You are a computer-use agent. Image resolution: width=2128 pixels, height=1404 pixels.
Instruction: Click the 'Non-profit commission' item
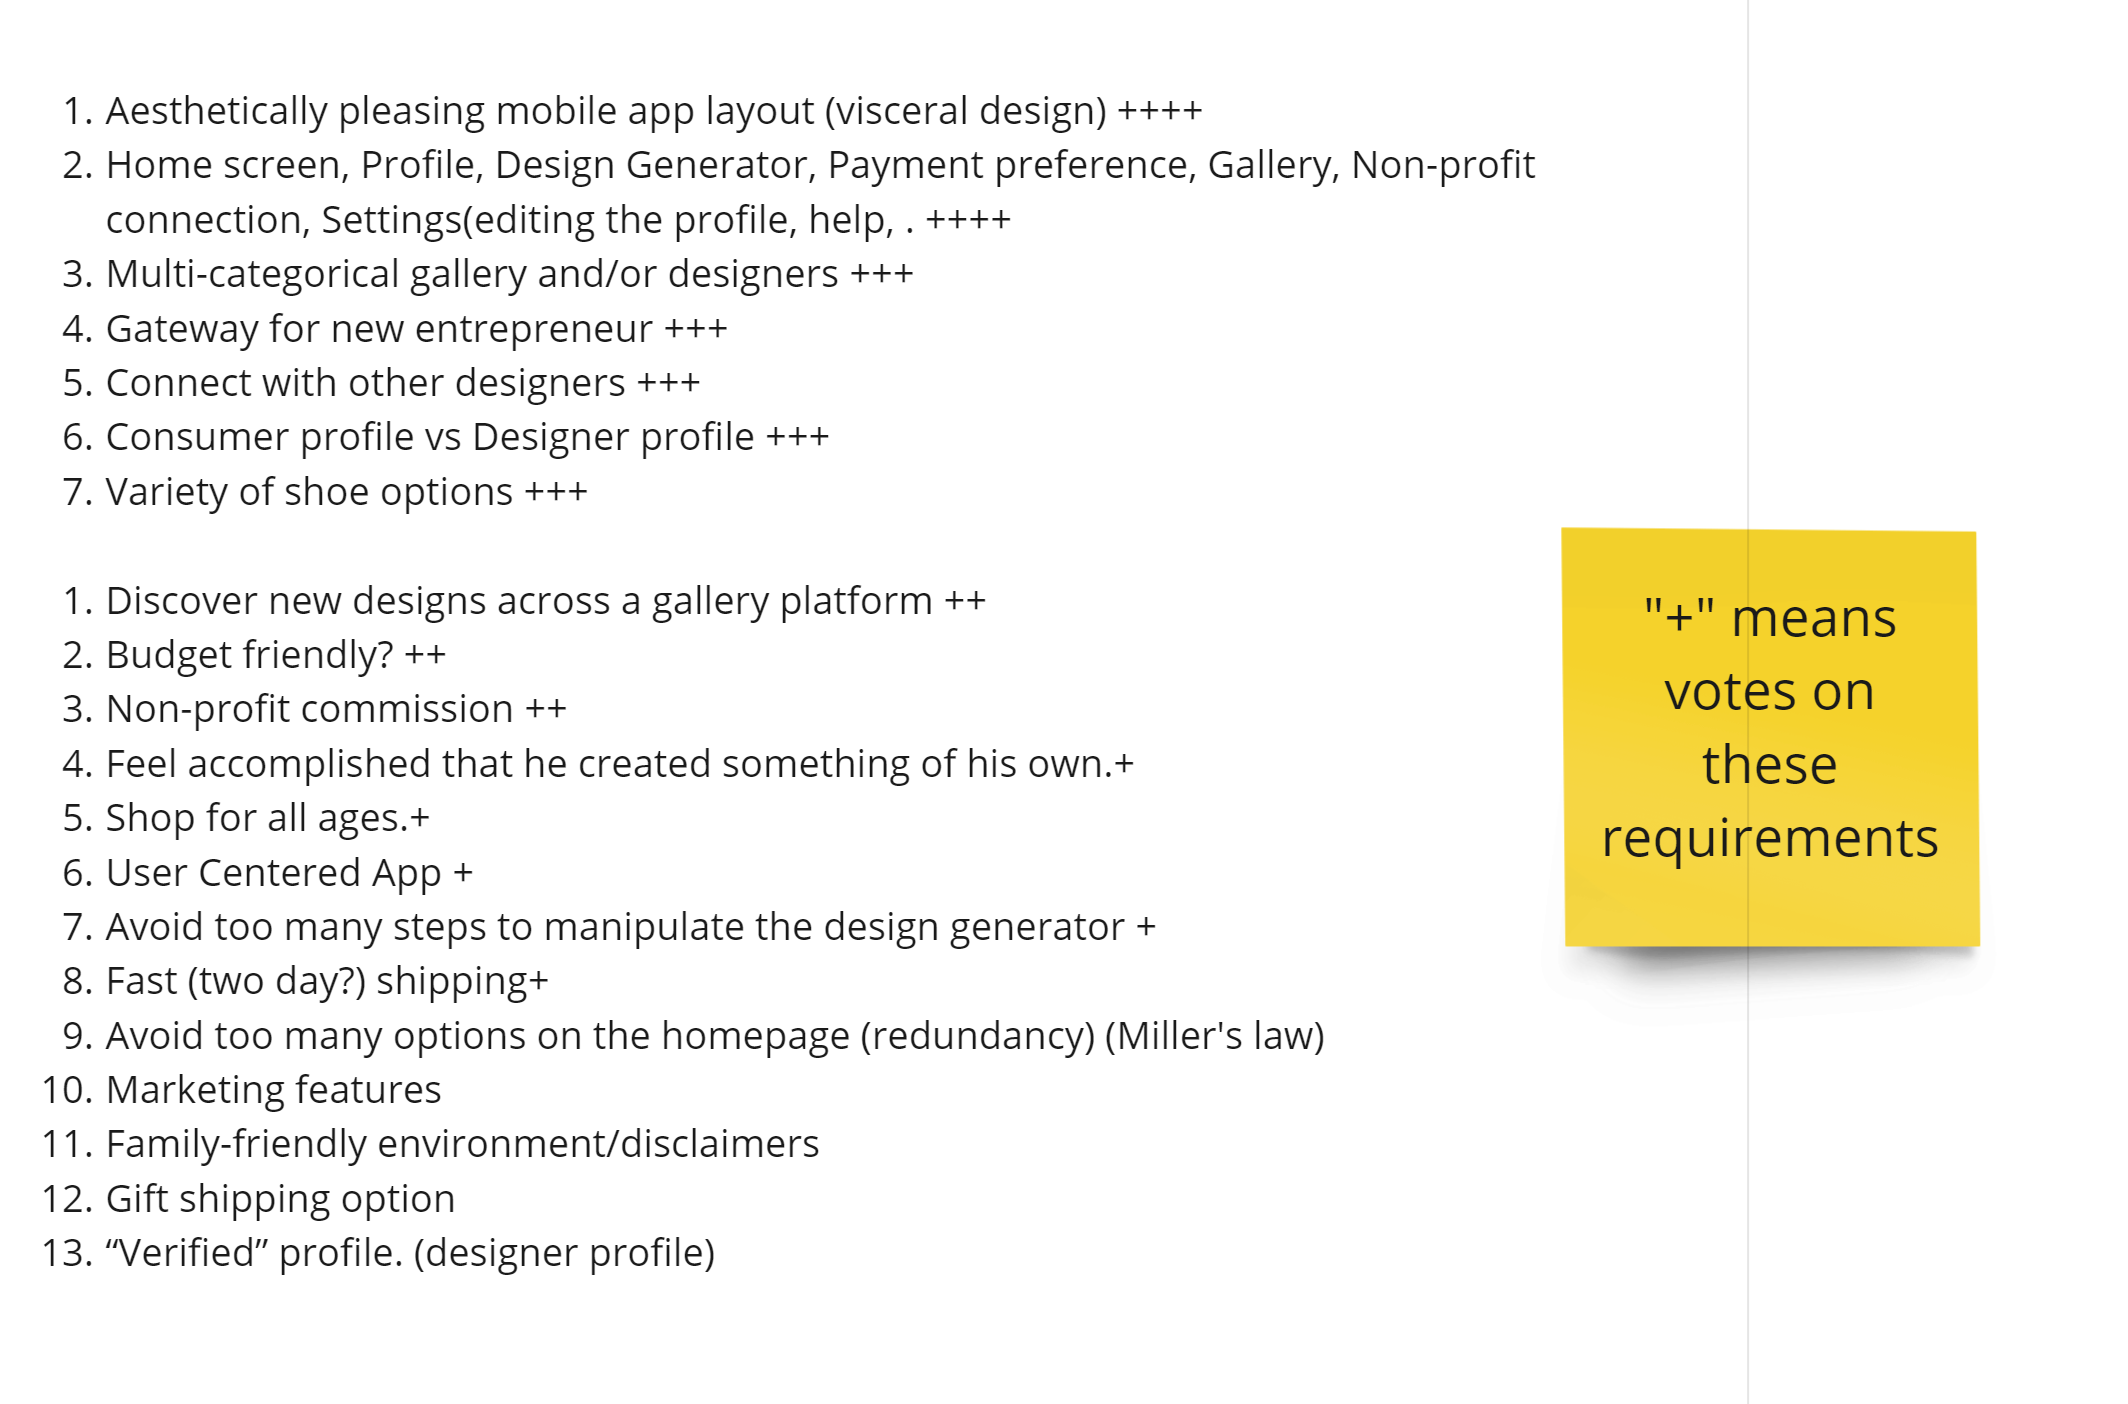(x=336, y=709)
